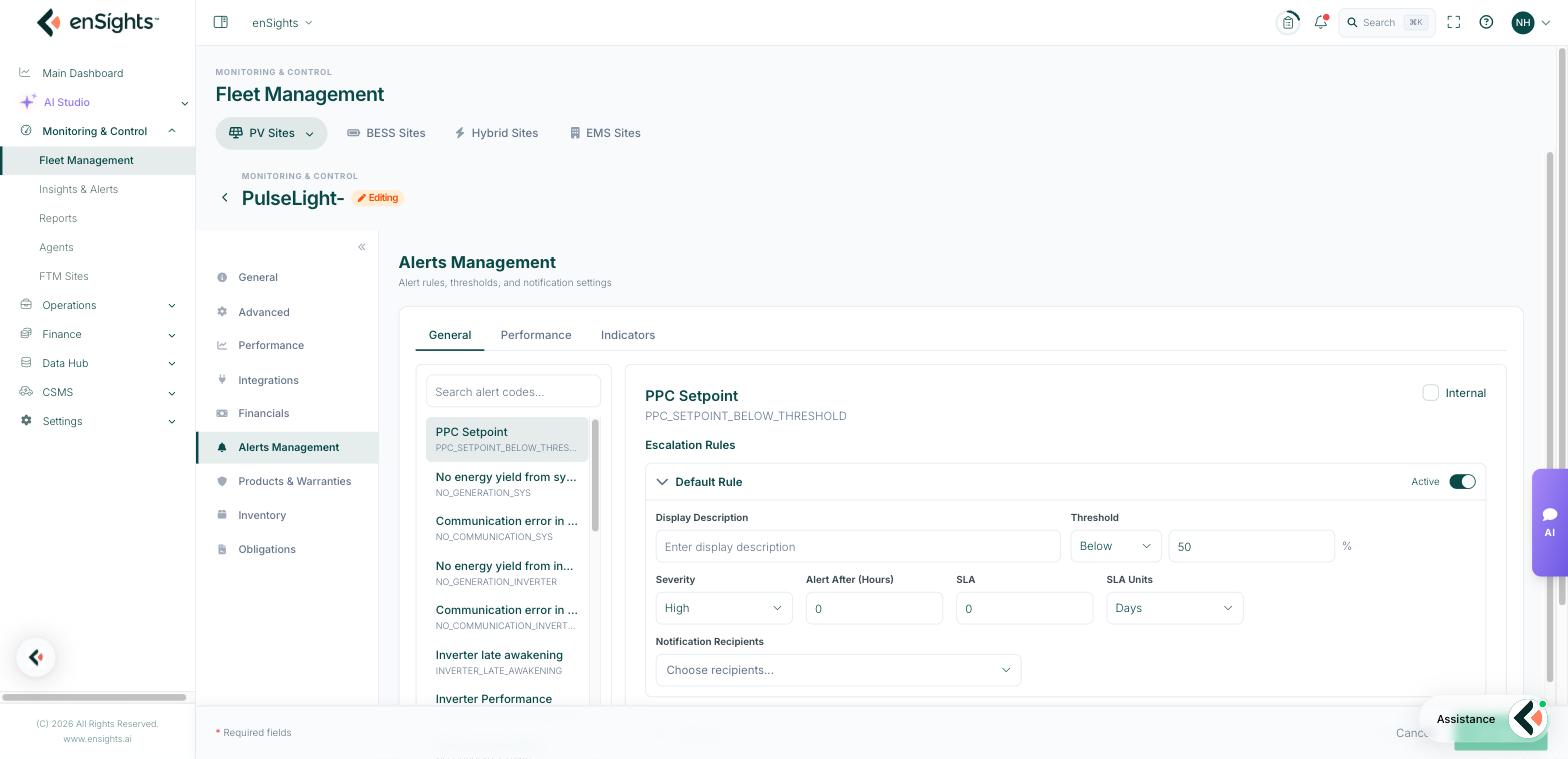The width and height of the screenshot is (1568, 759).
Task: Open the AI chat side tab
Action: 1549,522
